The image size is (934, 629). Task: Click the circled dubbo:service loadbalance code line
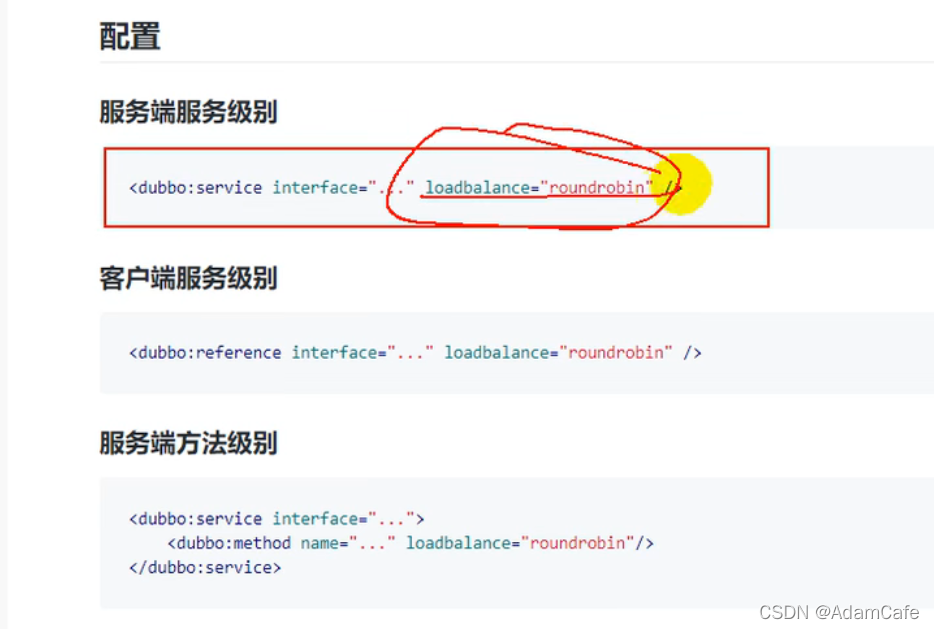pyautogui.click(x=405, y=188)
